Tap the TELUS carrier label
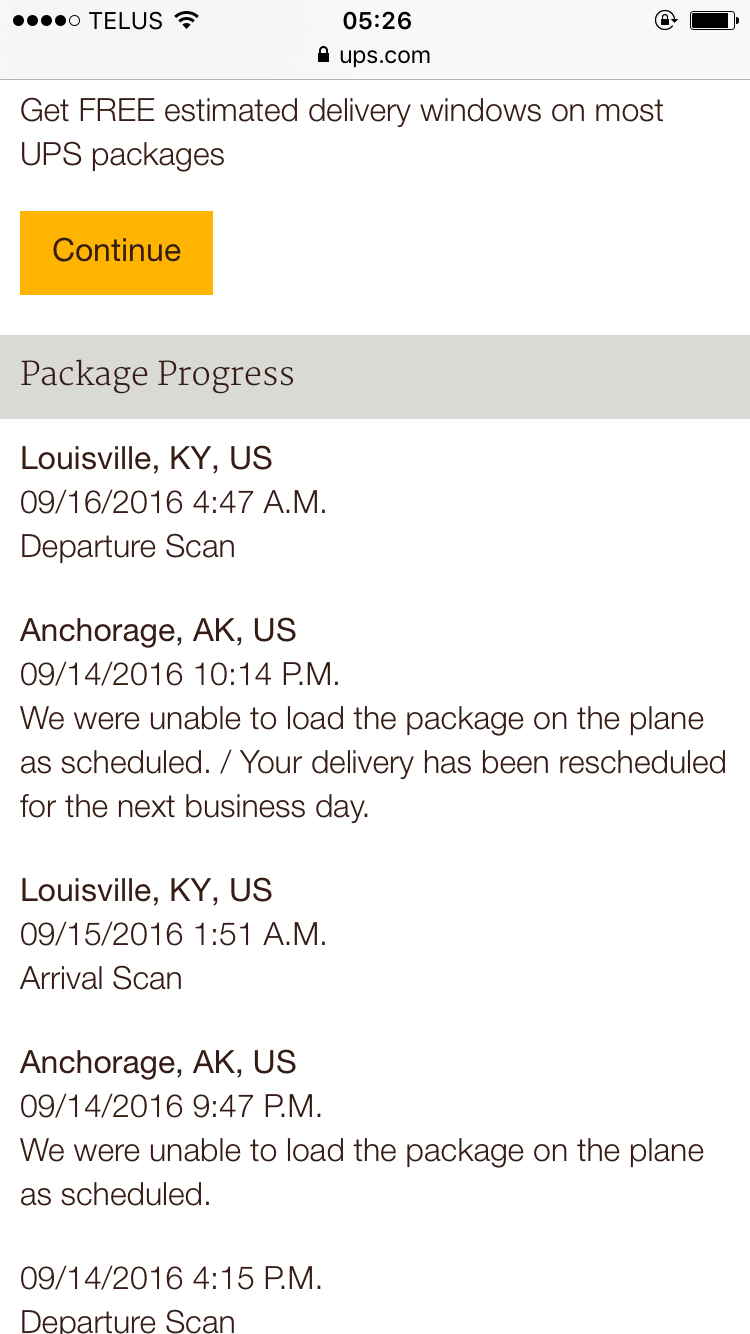Screen dimensions: 750x1334 126,20
